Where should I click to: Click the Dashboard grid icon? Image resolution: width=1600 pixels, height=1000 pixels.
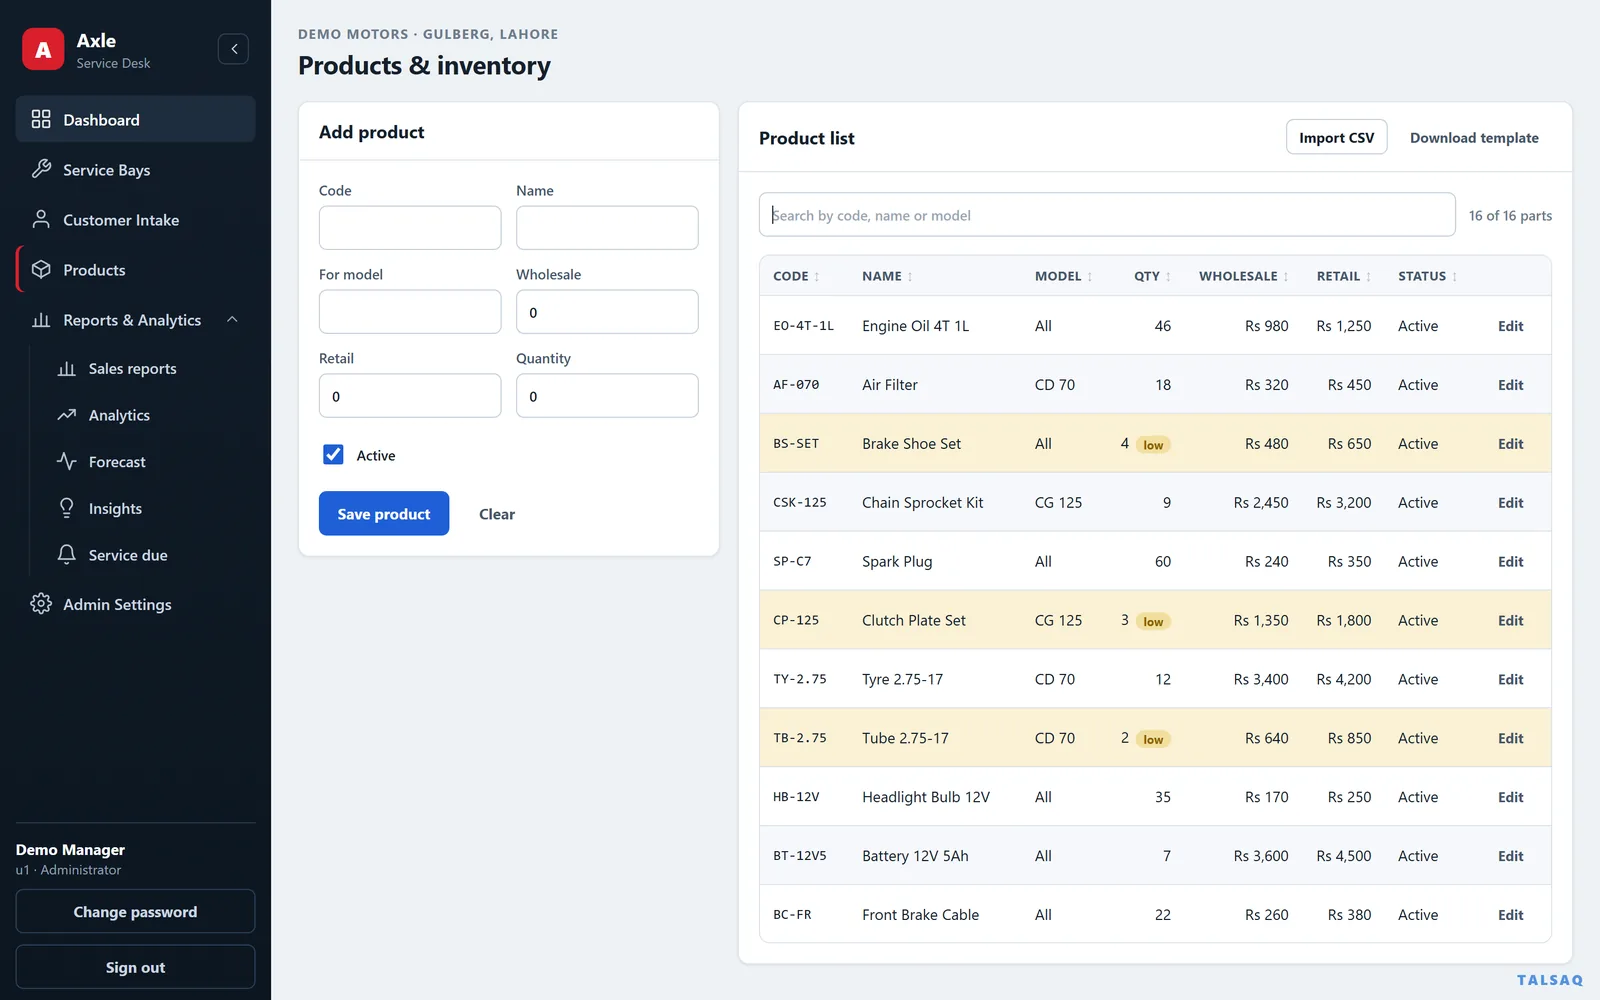(x=41, y=119)
